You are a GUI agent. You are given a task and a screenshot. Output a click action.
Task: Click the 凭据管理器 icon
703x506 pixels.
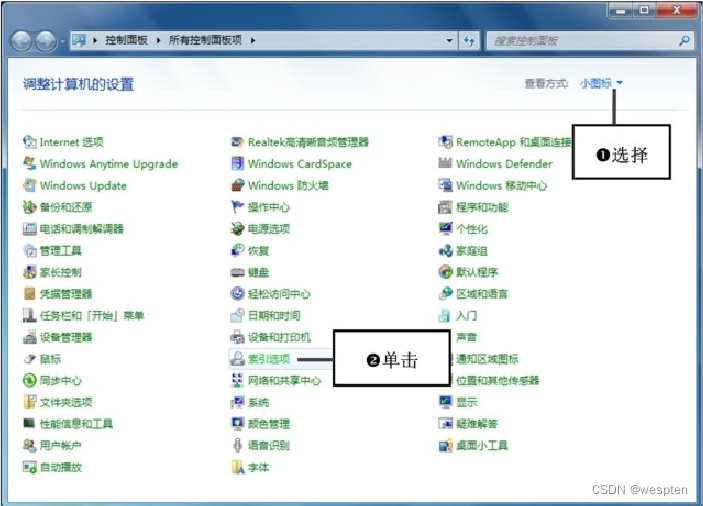(x=30, y=294)
